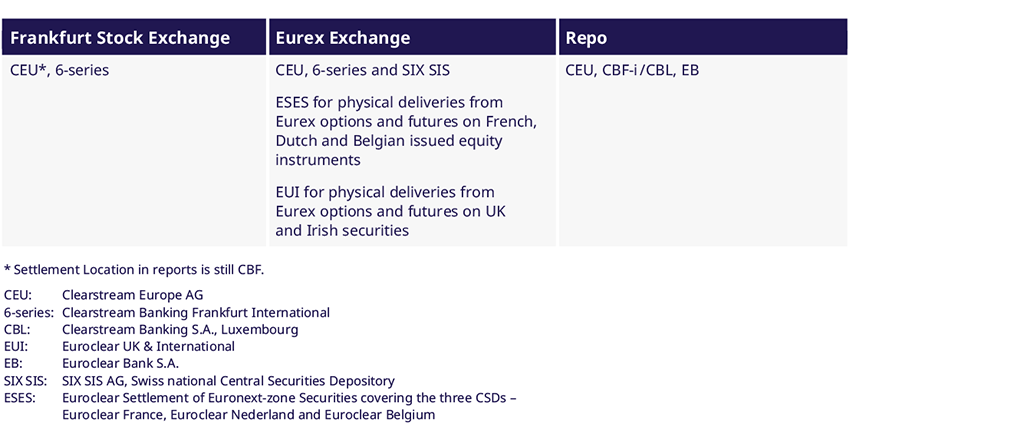
Task: Click the "ESES:" abbreviation label in legend
Action: [x=20, y=398]
